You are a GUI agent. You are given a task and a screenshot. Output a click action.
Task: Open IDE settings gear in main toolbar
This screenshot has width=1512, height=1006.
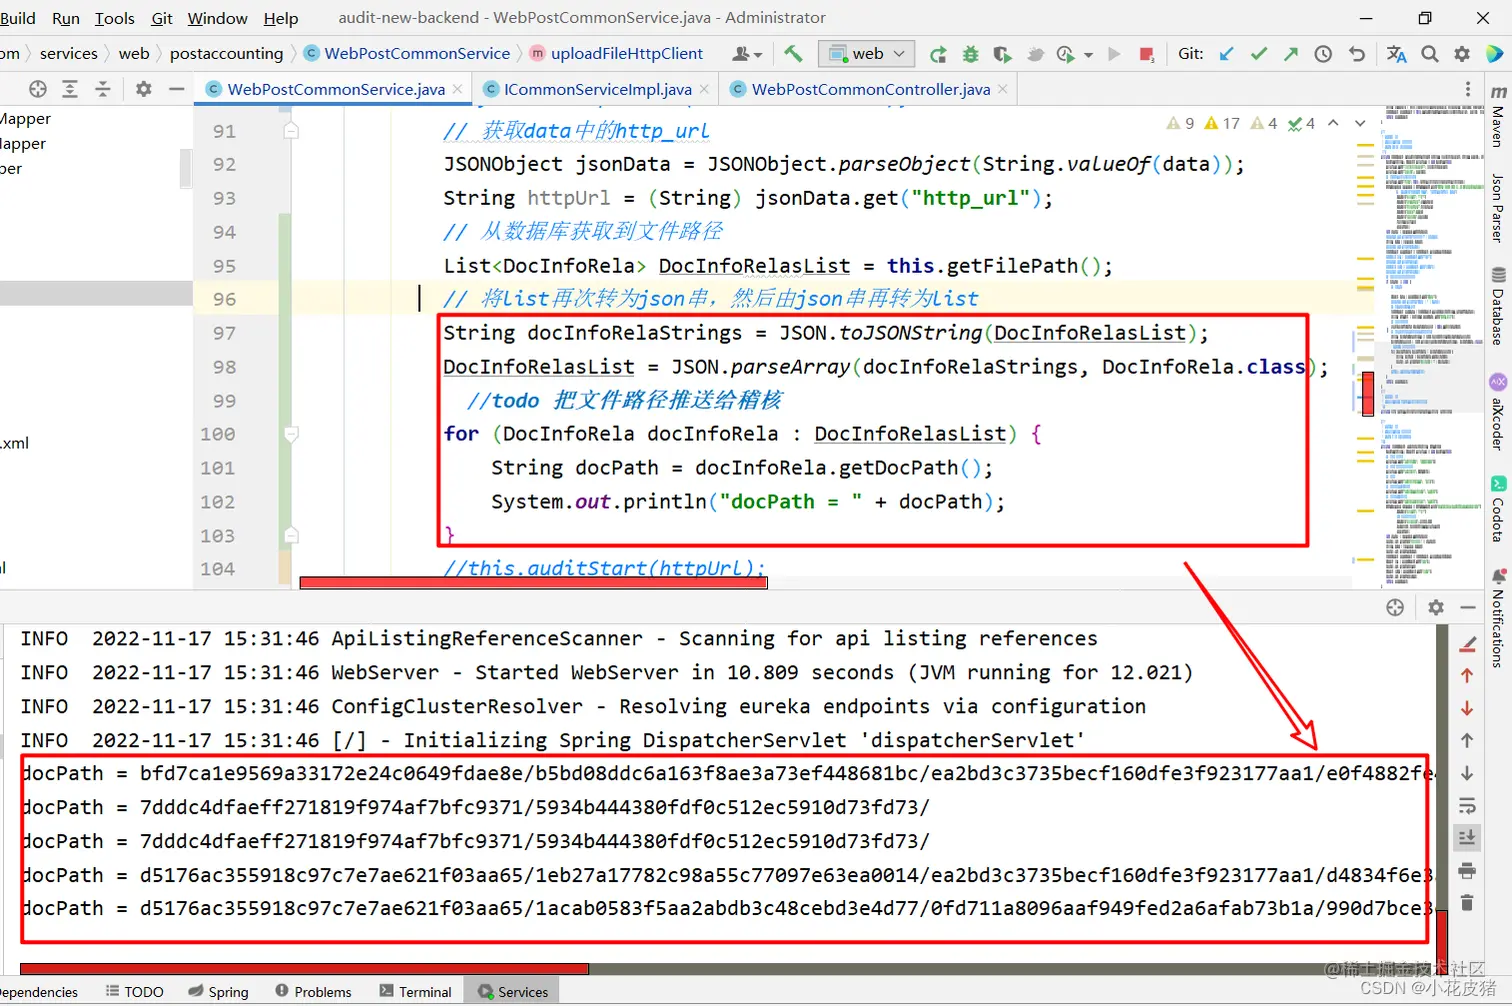point(1462,54)
